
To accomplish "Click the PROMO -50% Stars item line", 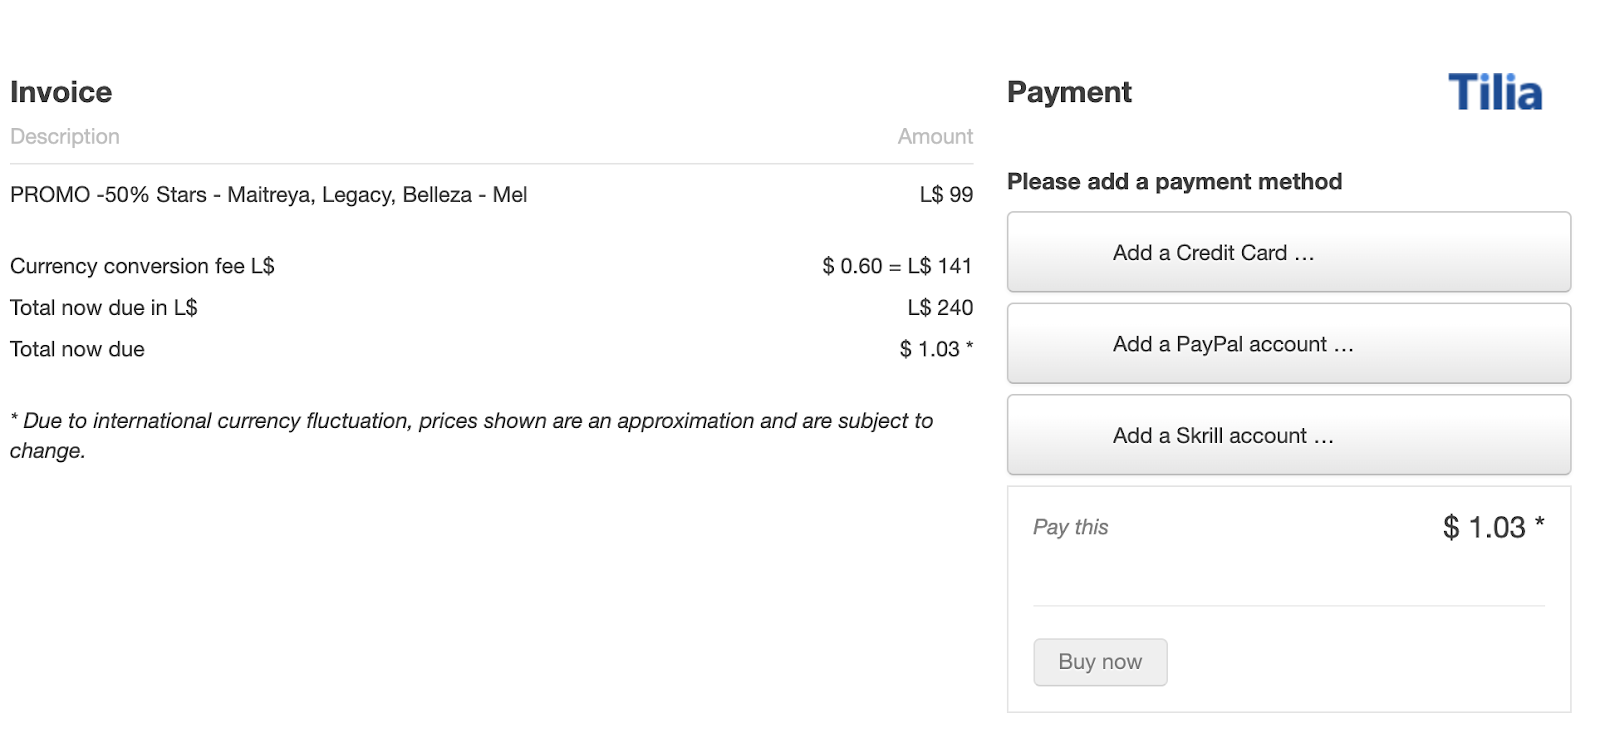I will (268, 195).
